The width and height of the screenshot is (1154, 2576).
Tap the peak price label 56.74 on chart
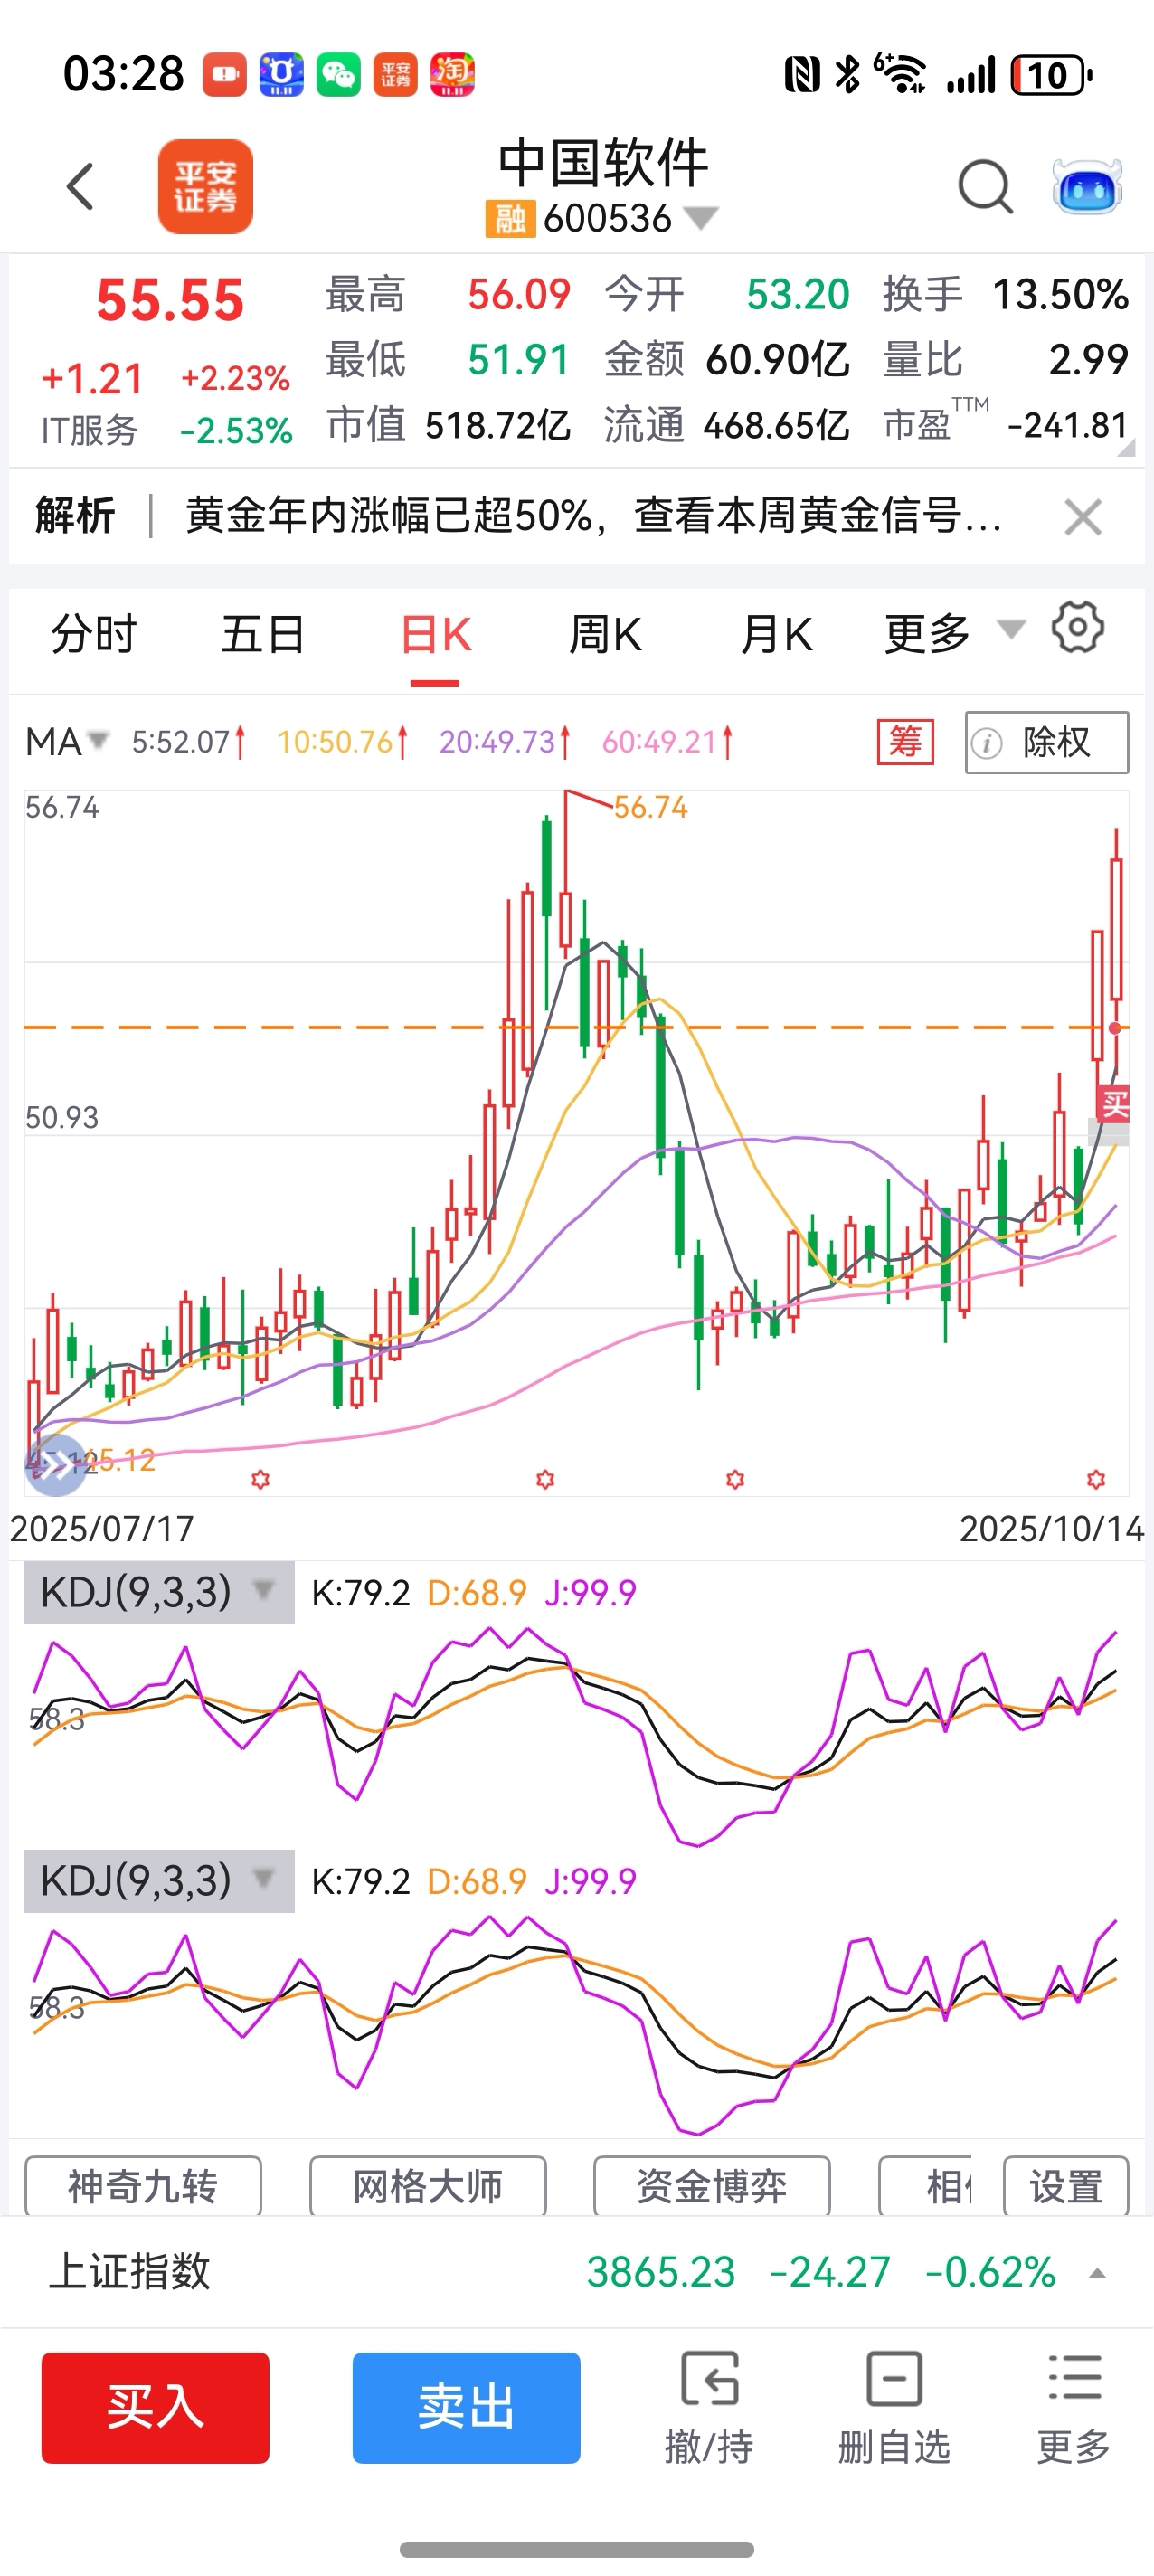tap(651, 807)
